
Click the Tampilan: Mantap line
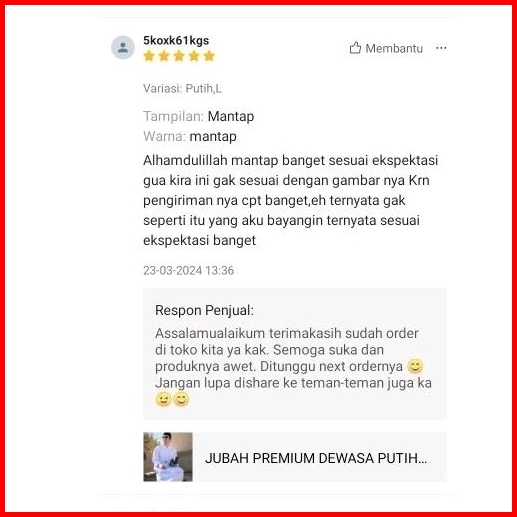pos(199,116)
